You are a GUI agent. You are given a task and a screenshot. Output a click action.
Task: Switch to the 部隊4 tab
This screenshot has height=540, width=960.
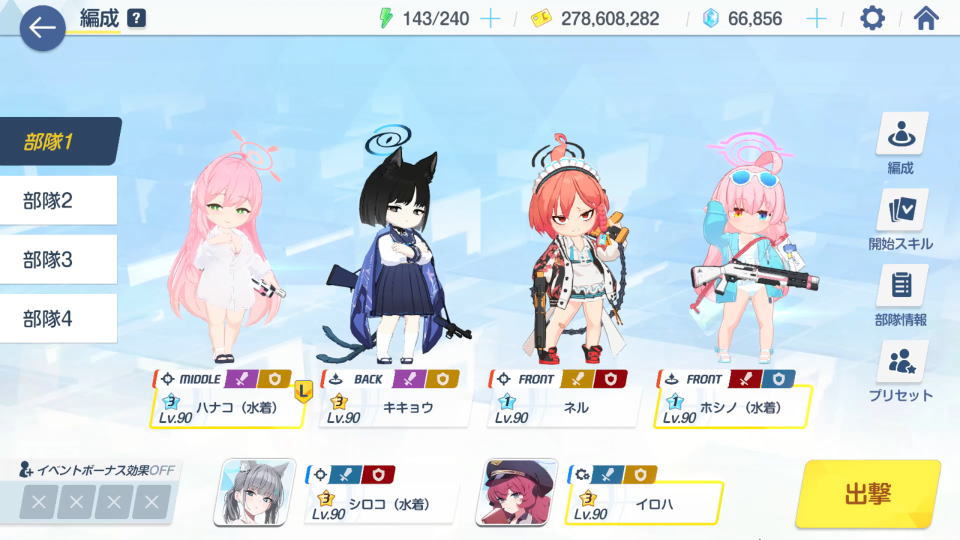pos(58,318)
